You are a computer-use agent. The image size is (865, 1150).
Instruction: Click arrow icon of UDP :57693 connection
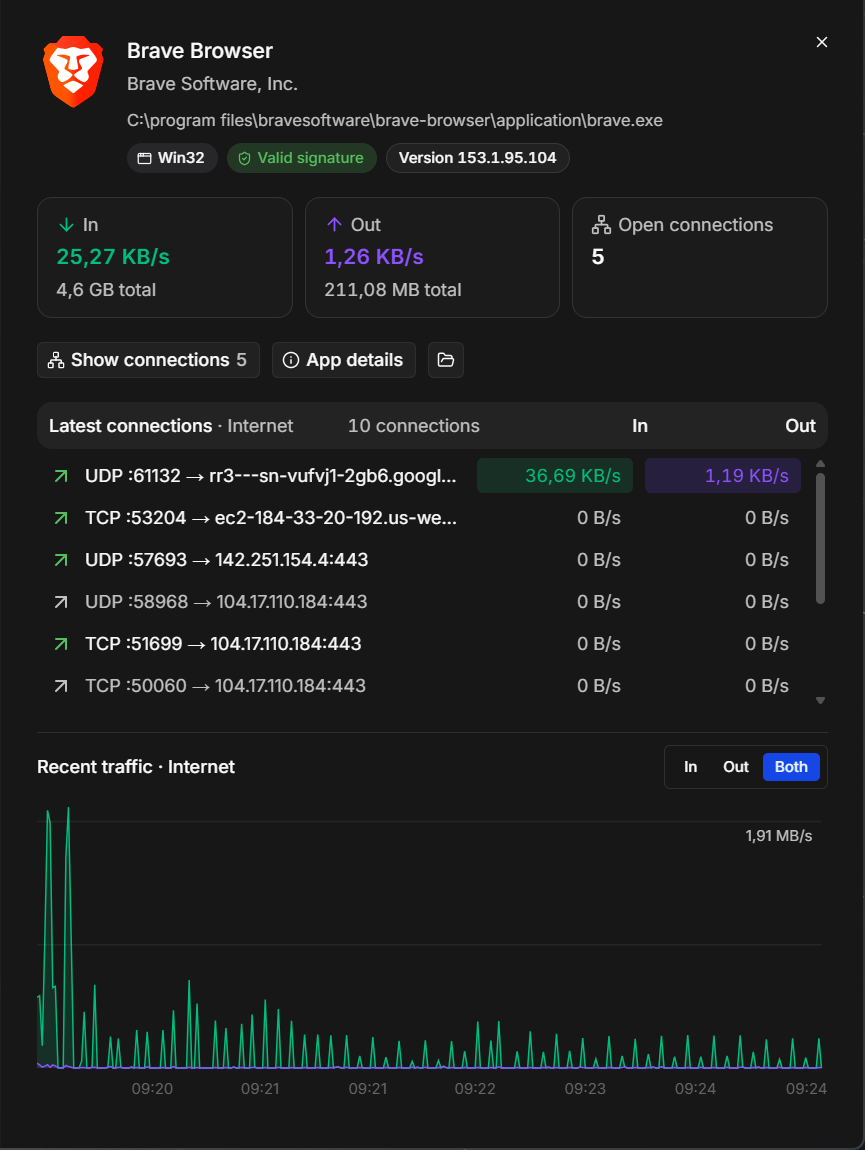tap(61, 560)
